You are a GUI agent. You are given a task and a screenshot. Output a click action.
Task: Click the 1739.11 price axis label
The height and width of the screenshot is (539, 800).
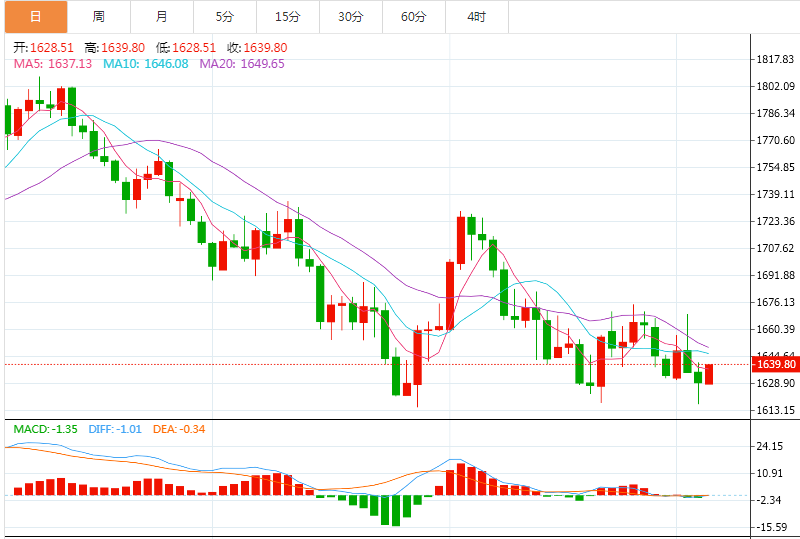(776, 194)
